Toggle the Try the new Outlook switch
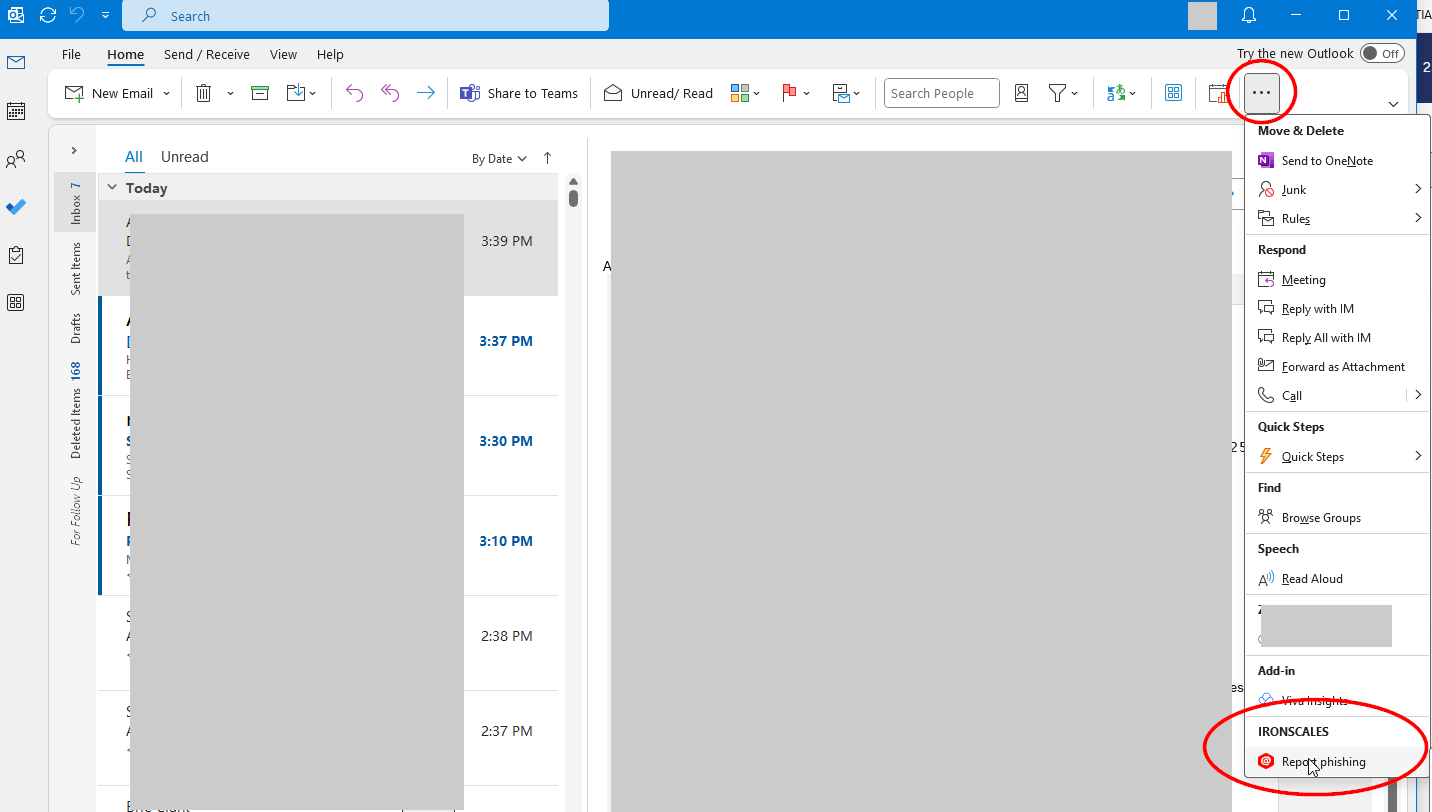Viewport: 1432px width, 812px height. [1382, 54]
